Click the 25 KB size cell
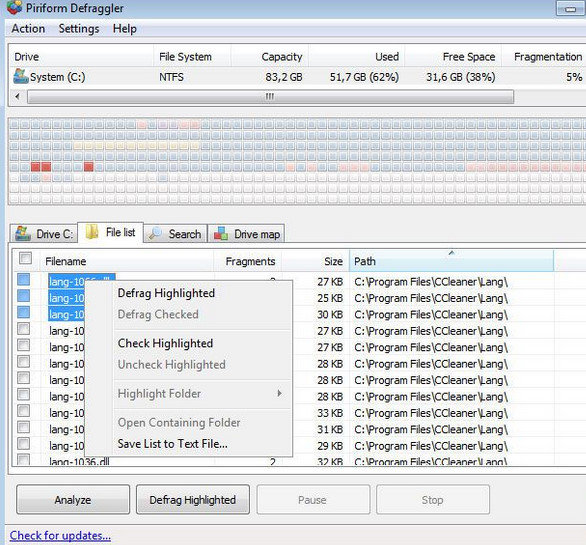Image resolution: width=586 pixels, height=545 pixels. 330,298
